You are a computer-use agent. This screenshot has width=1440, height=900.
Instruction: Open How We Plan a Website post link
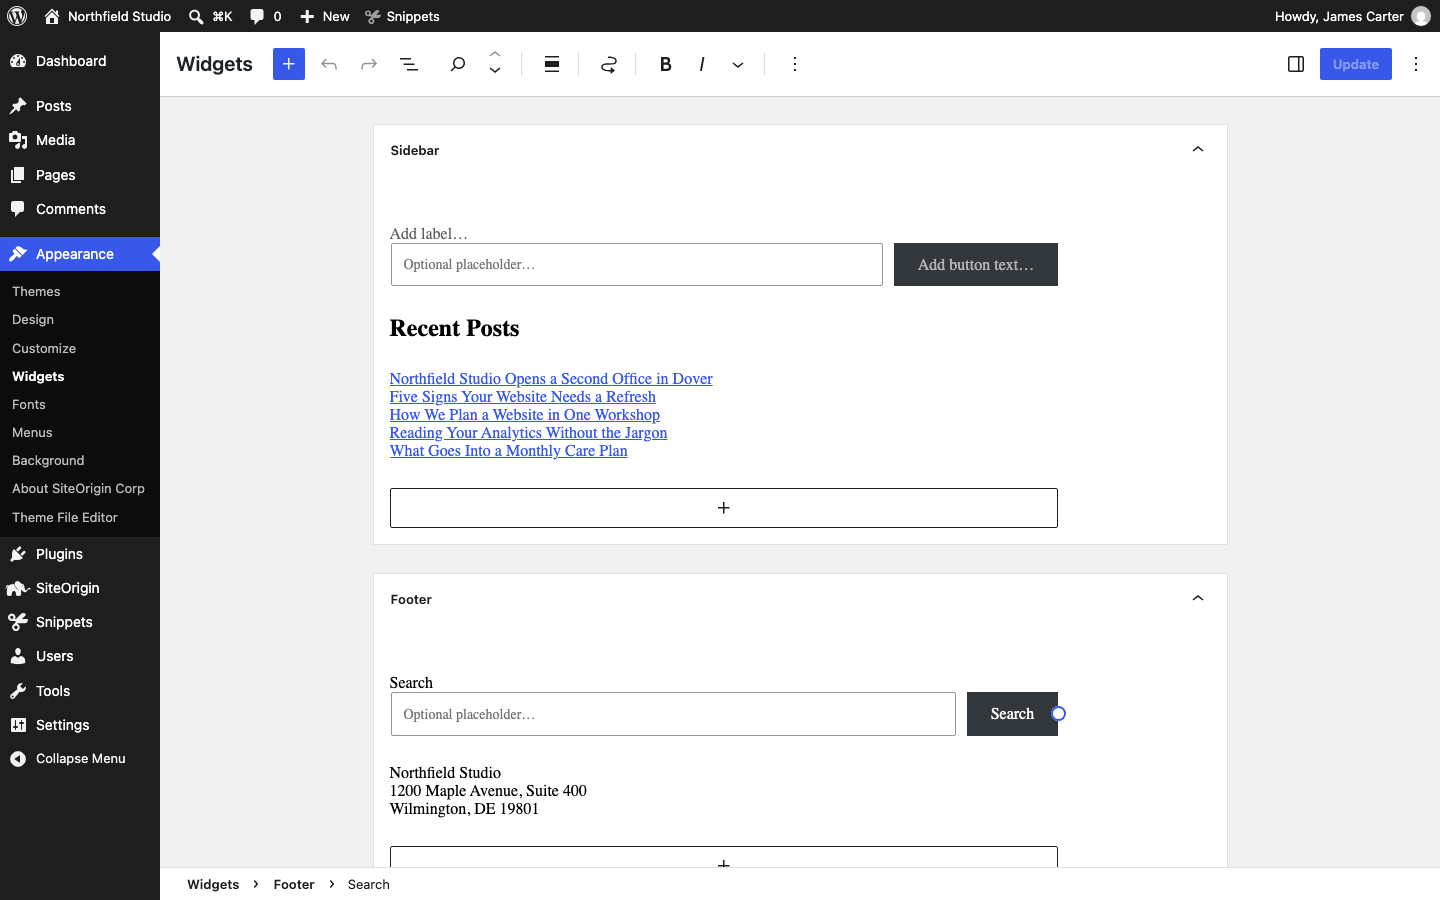525,415
